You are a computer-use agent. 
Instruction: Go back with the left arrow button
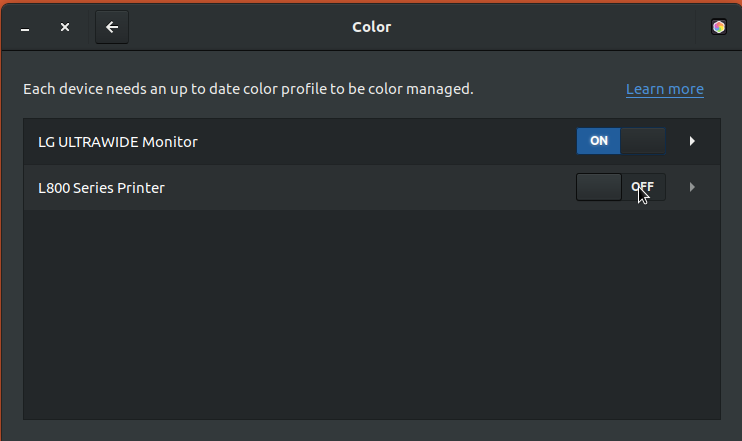[112, 27]
